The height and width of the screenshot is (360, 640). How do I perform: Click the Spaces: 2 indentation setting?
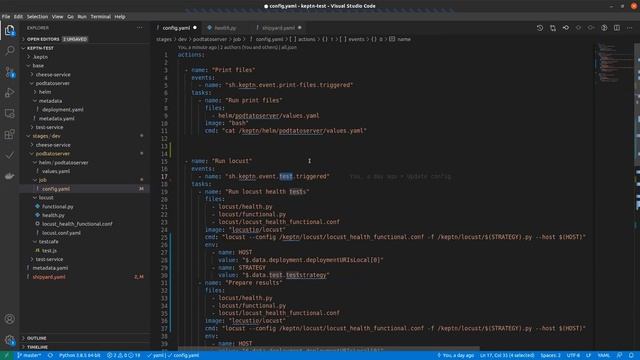550,356
